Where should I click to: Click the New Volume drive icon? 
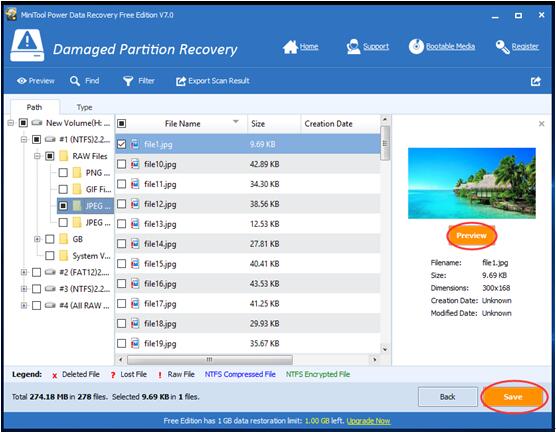click(x=37, y=123)
